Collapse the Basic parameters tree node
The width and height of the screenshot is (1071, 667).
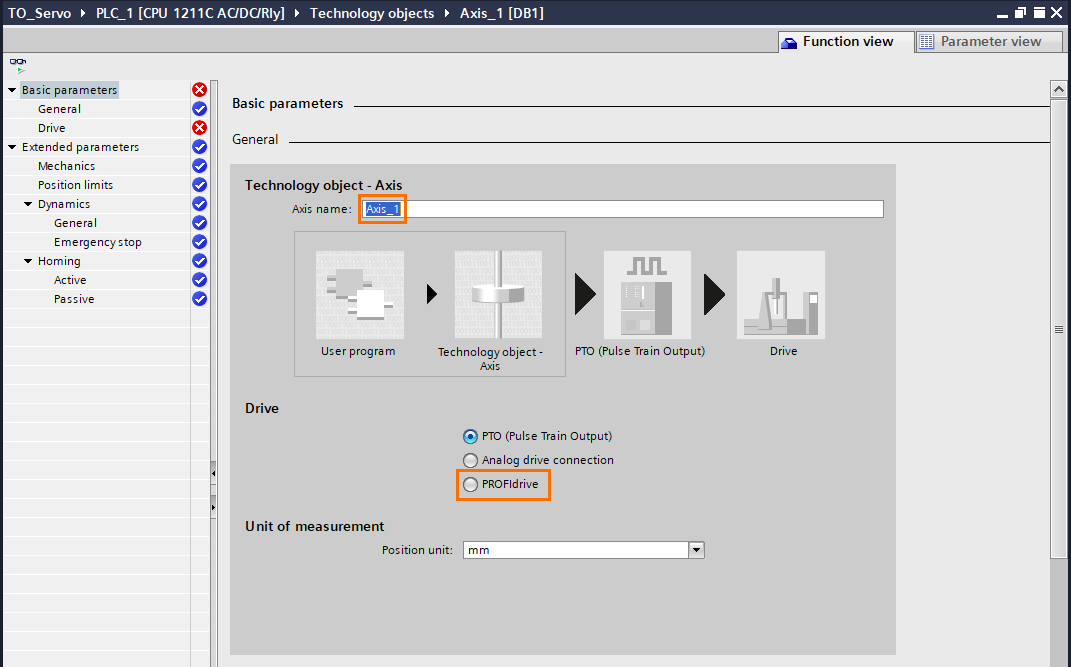(x=12, y=89)
